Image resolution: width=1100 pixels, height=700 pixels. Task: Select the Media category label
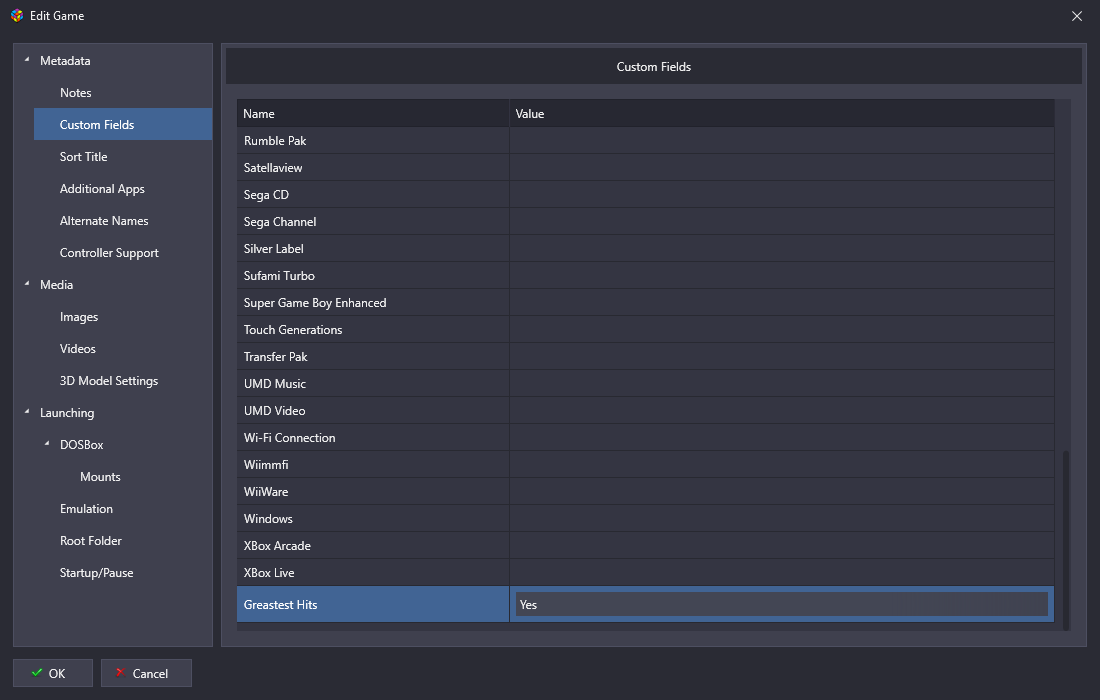click(56, 285)
